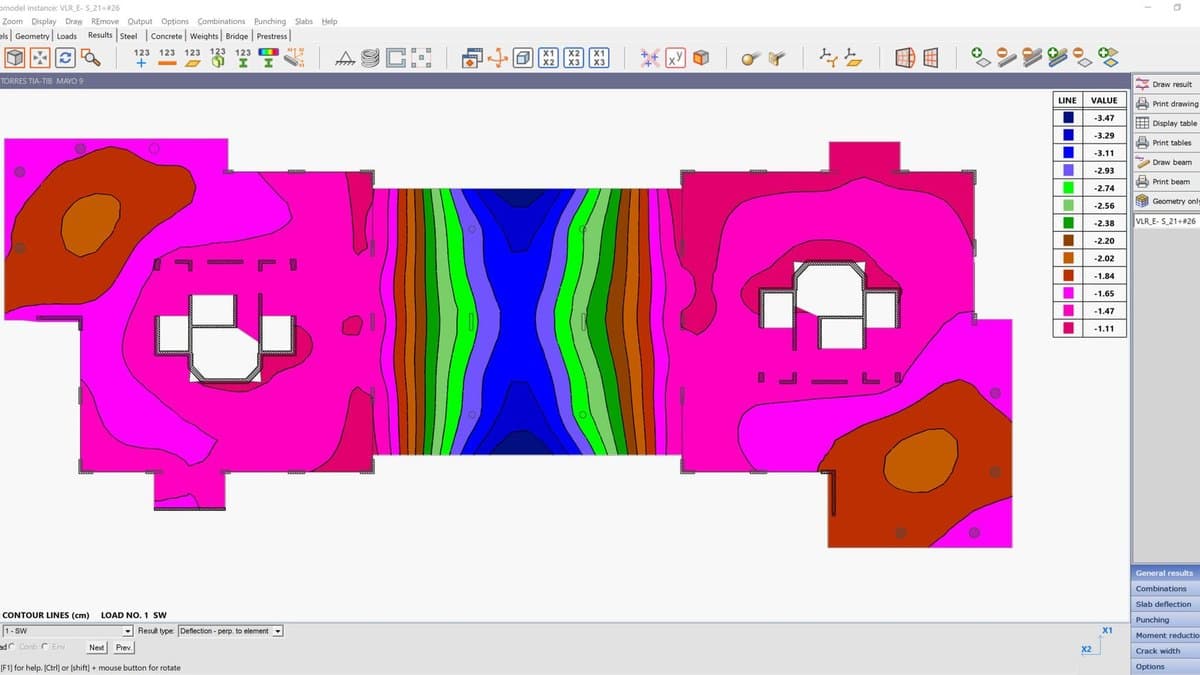Viewport: 1200px width, 675px height.
Task: Switch to the Loads tab
Action: [67, 36]
